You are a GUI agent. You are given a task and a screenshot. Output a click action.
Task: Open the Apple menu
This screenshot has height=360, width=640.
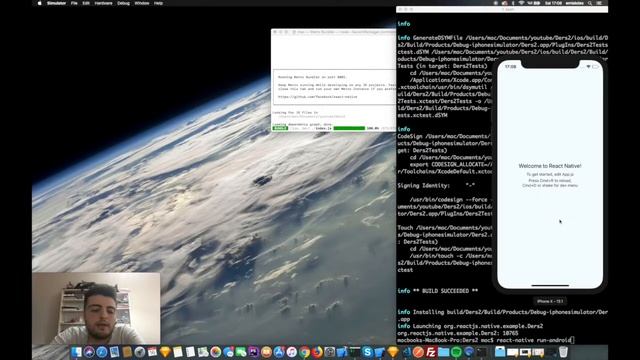(x=40, y=3)
